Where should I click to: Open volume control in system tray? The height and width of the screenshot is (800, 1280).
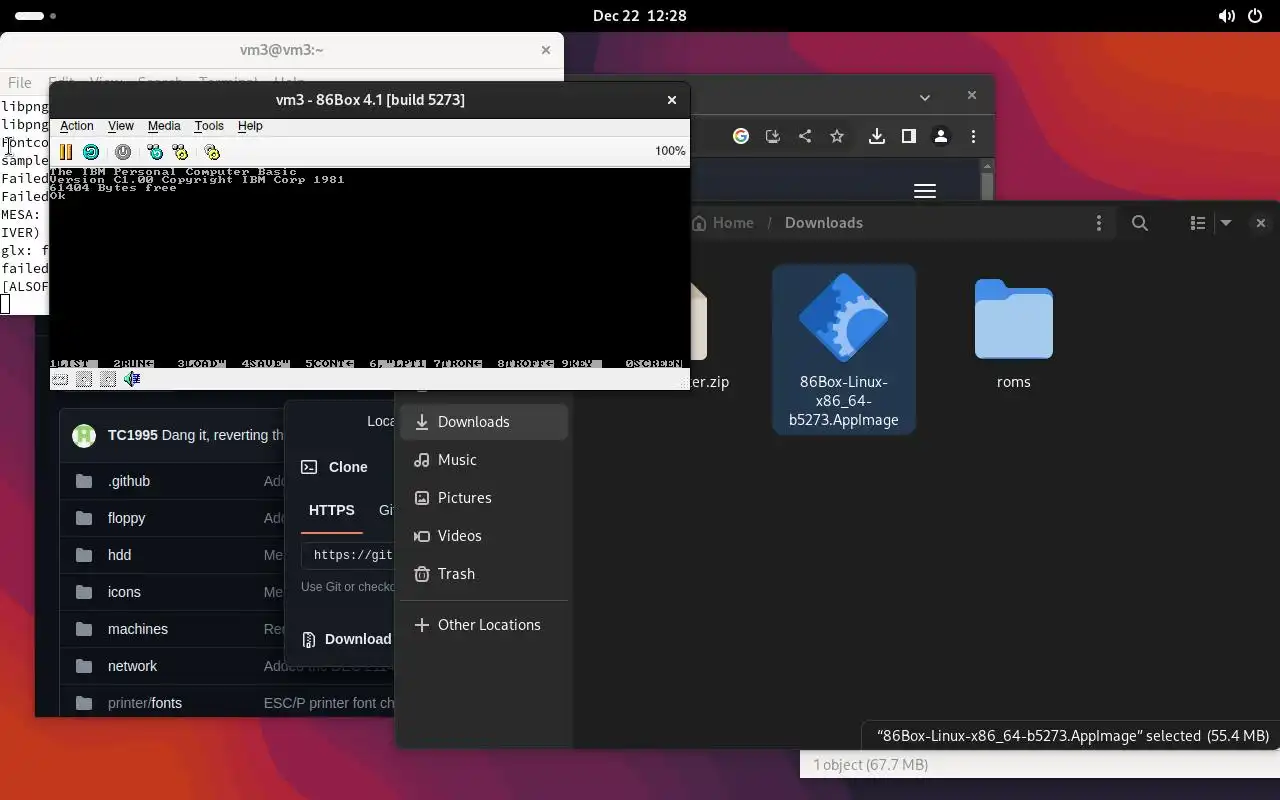(x=1227, y=16)
